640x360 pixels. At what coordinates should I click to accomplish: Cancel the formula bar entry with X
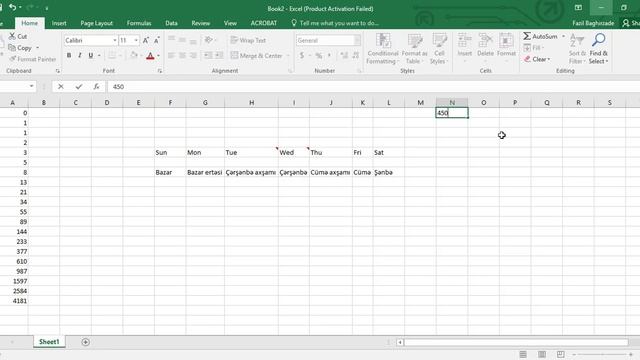tap(60, 87)
